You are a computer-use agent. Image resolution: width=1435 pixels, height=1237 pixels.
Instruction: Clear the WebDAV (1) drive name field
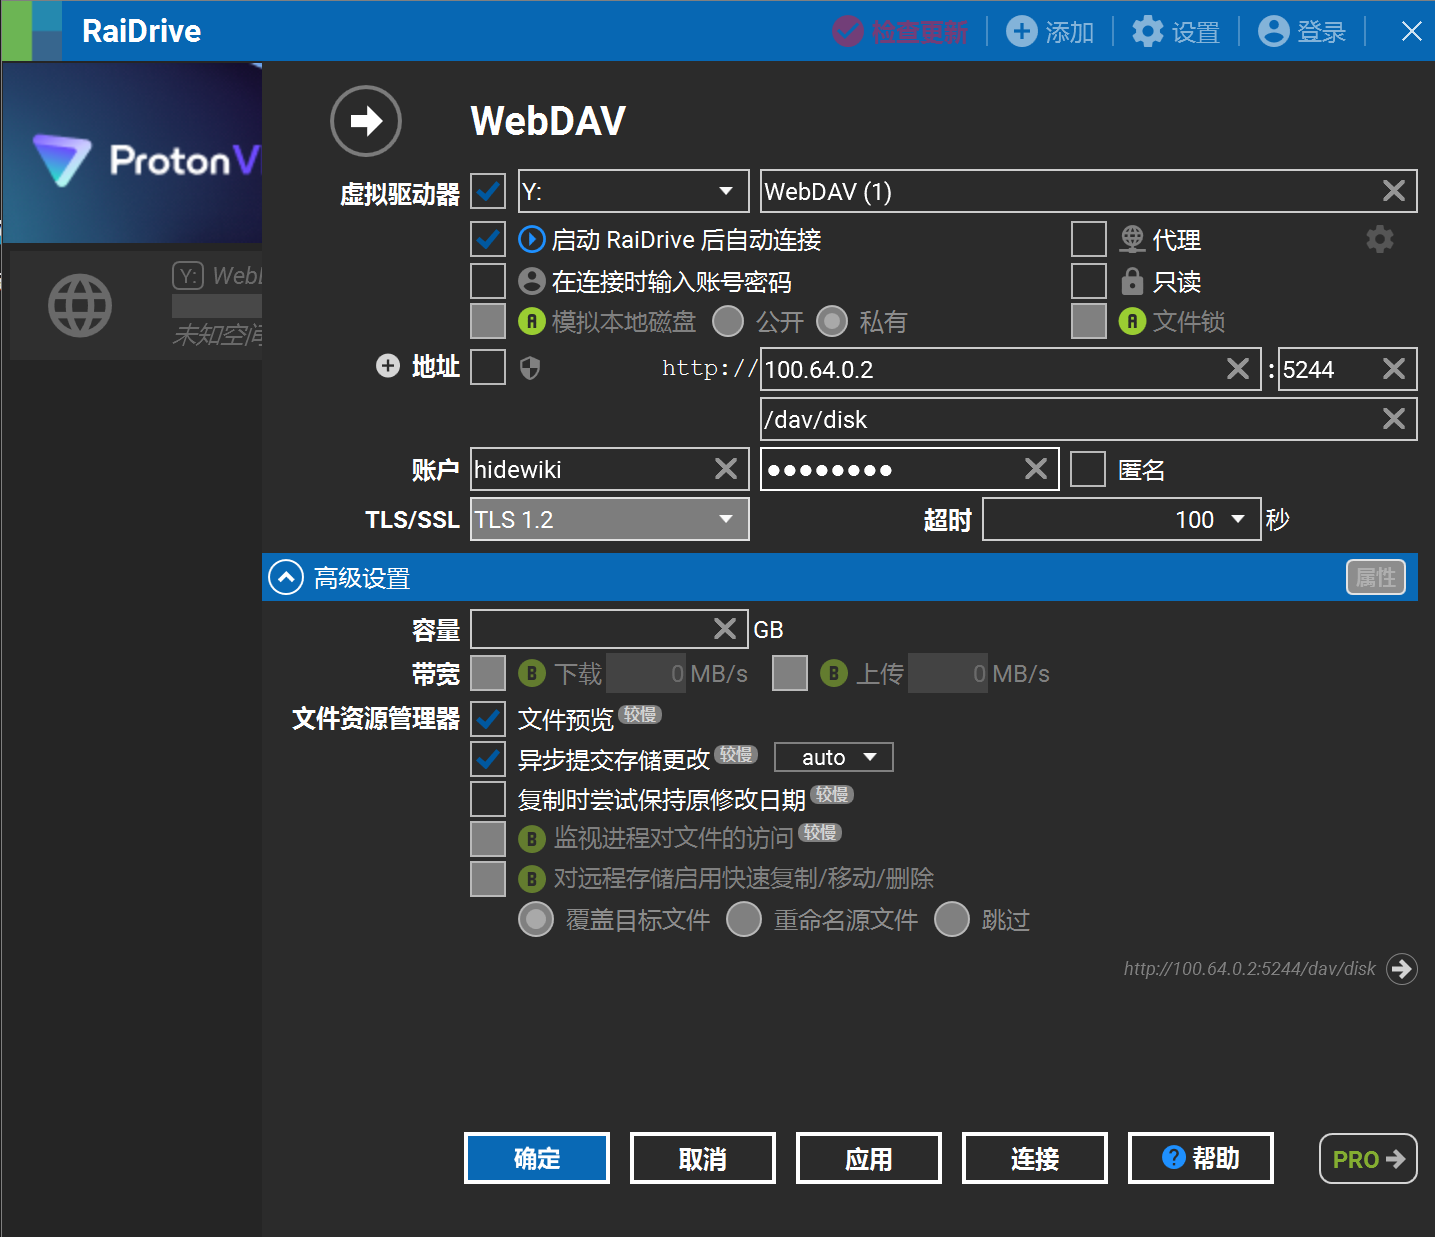tap(1393, 191)
